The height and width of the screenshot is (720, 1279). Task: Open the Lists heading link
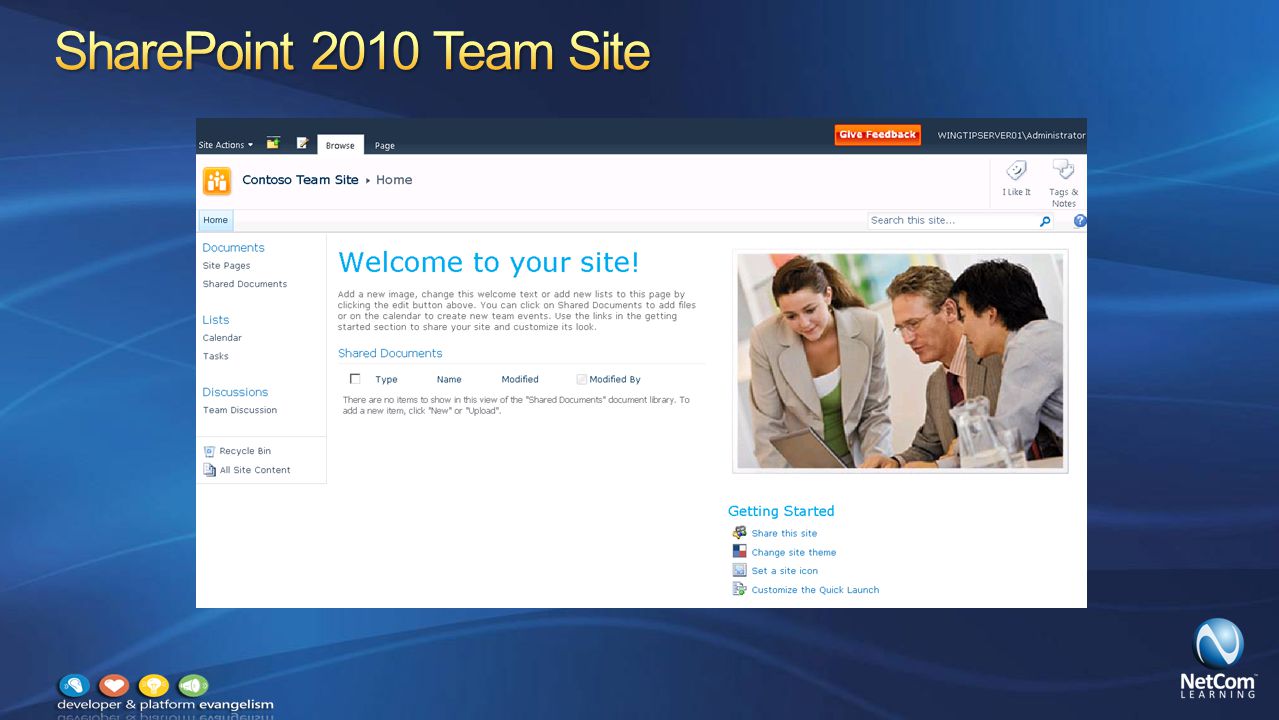click(x=215, y=320)
